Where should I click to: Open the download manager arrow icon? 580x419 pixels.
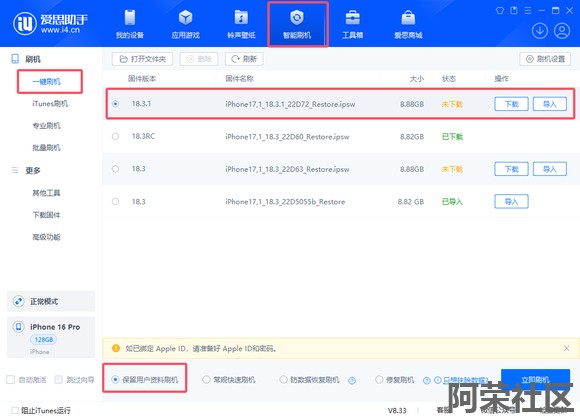540,31
